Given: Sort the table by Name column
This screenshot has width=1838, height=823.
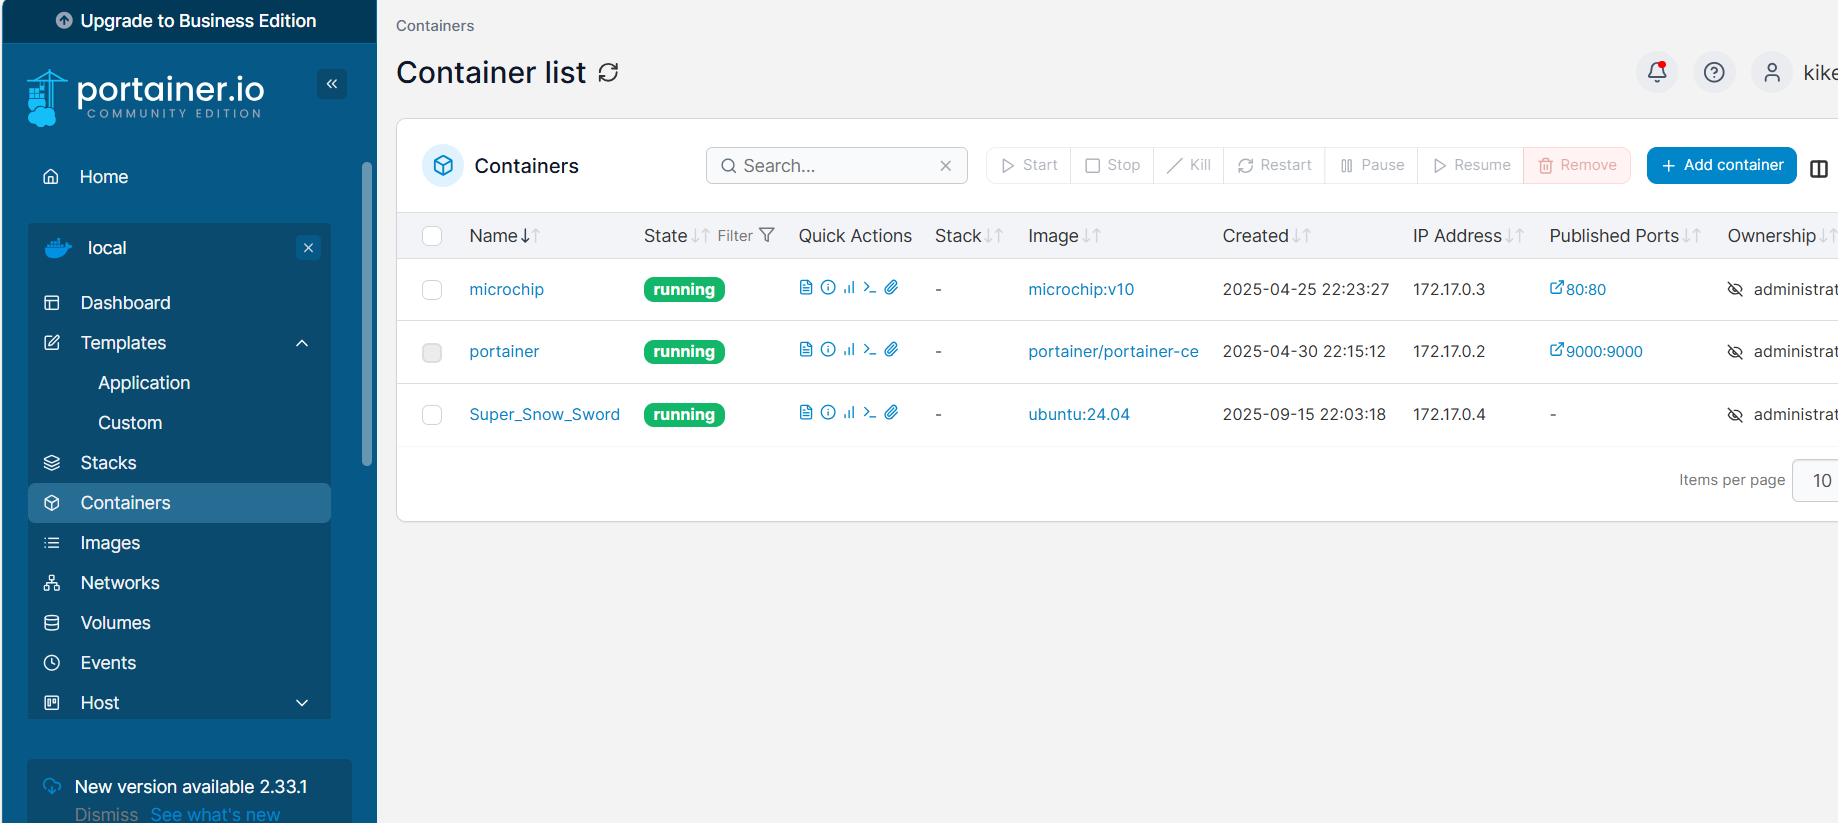Looking at the screenshot, I should tap(504, 236).
